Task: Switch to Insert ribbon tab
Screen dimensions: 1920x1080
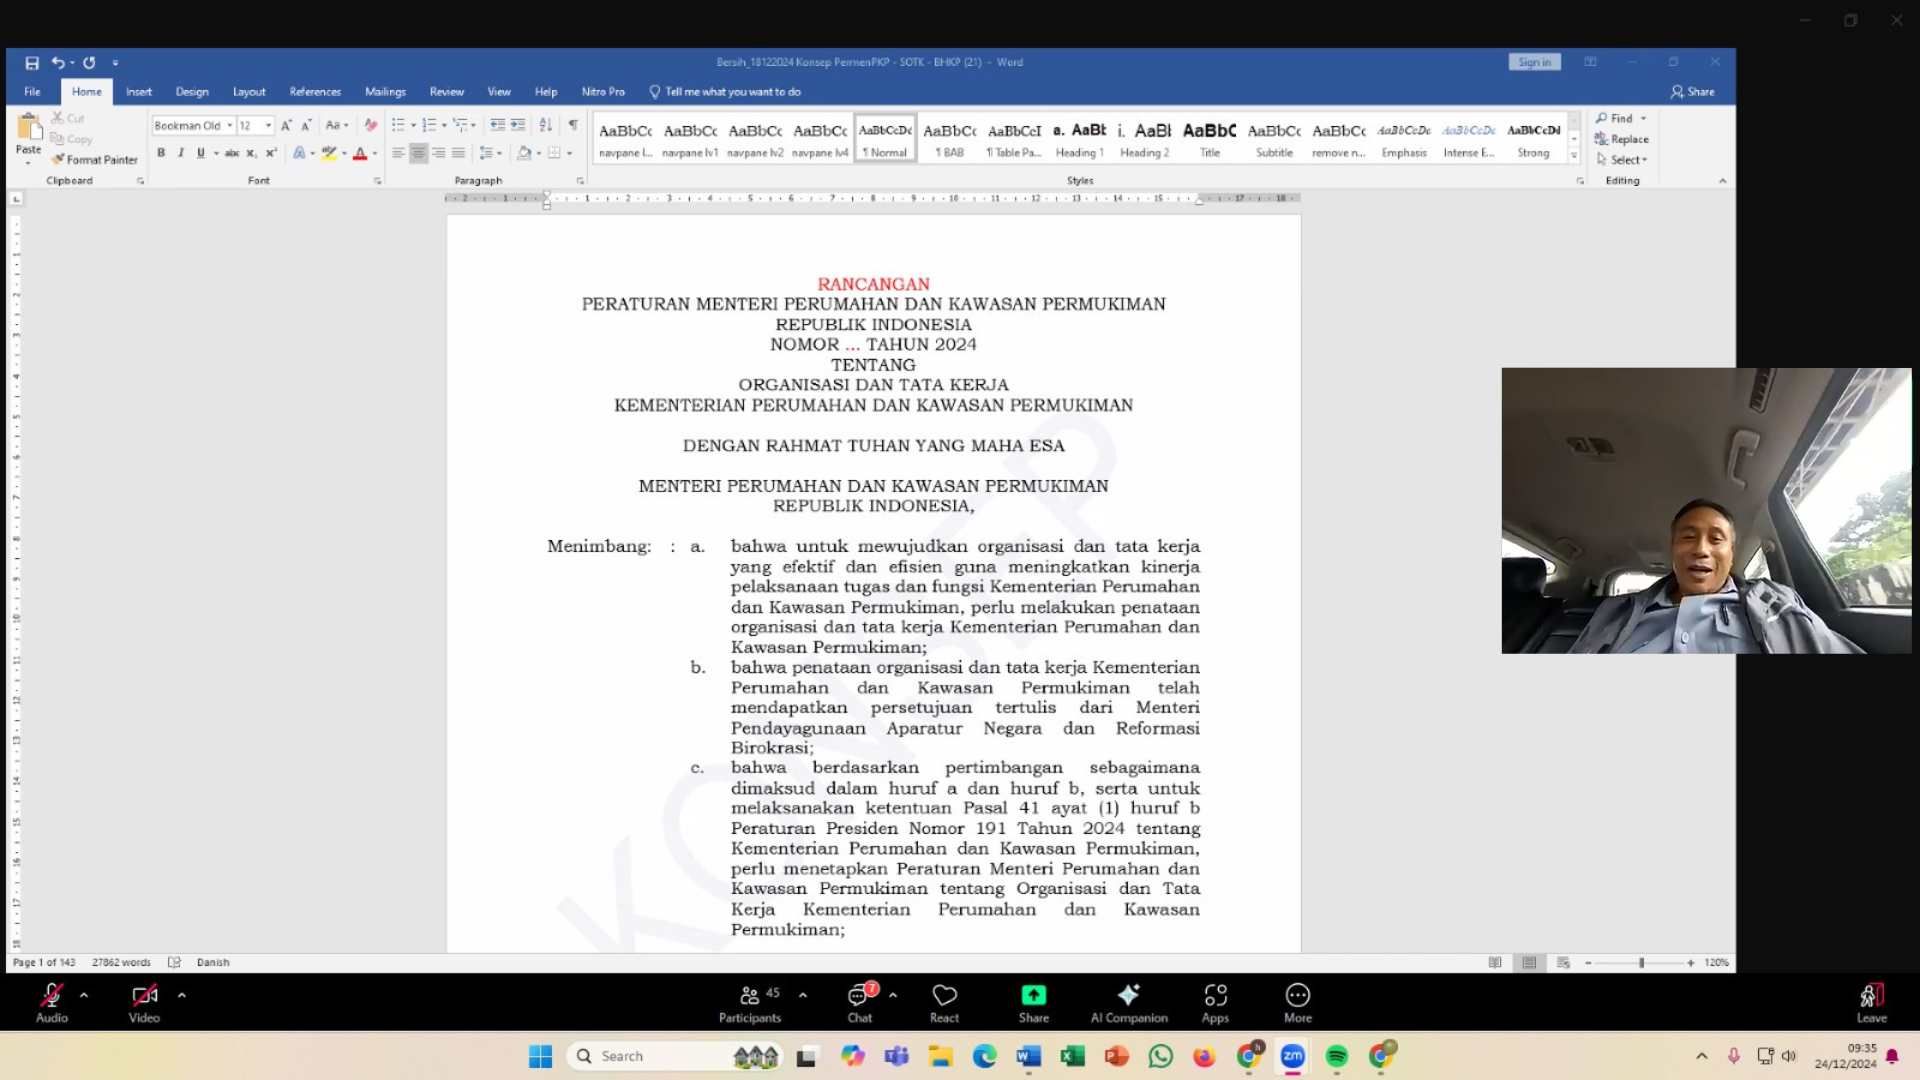Action: click(x=139, y=92)
